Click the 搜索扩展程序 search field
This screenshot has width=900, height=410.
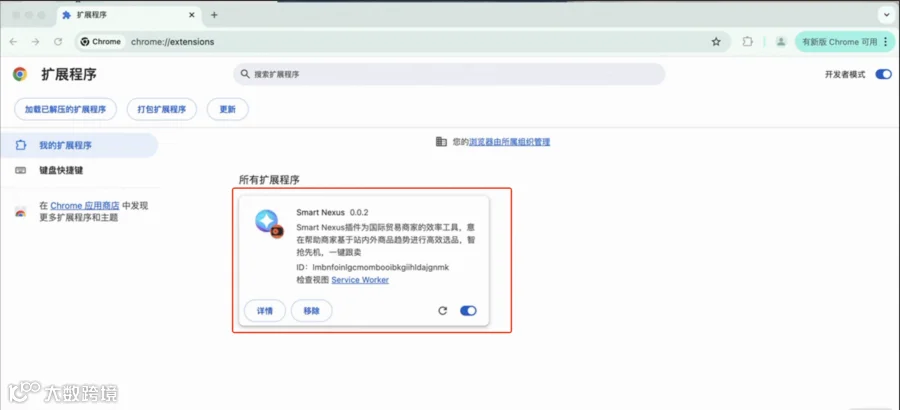pyautogui.click(x=449, y=74)
